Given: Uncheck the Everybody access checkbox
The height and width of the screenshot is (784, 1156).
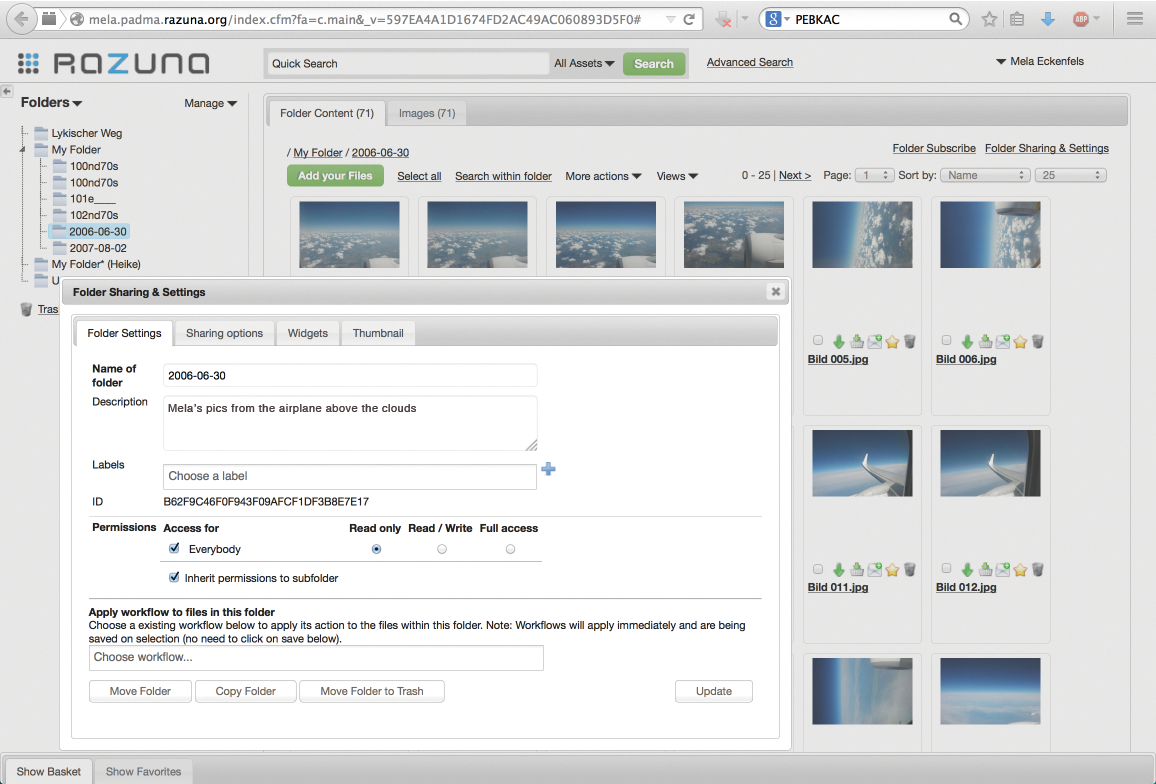Looking at the screenshot, I should (x=175, y=549).
